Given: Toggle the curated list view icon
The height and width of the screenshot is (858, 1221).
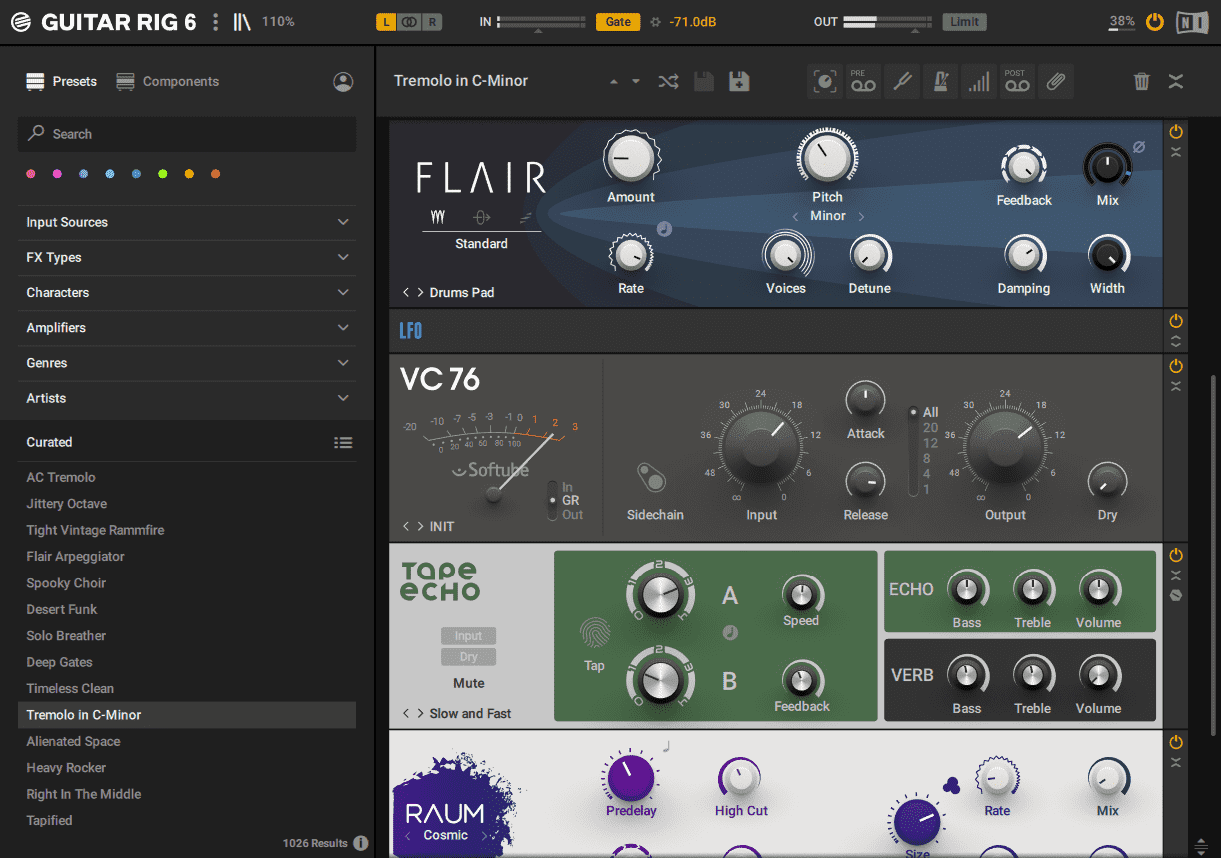Looking at the screenshot, I should [343, 442].
